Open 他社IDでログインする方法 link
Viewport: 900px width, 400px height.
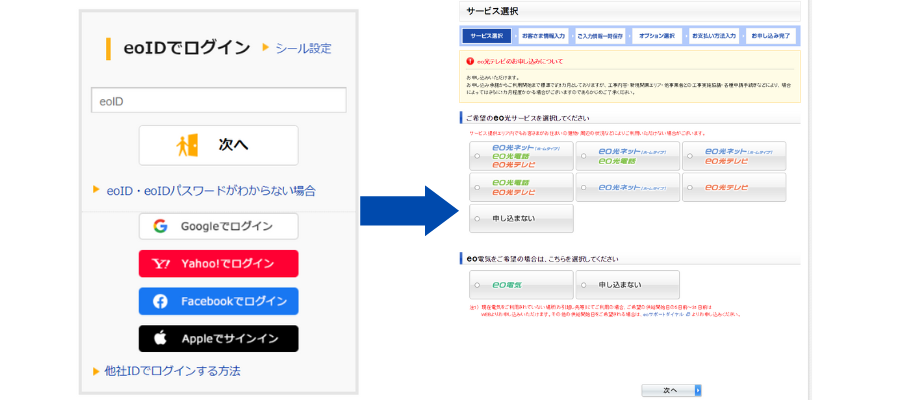tap(172, 371)
